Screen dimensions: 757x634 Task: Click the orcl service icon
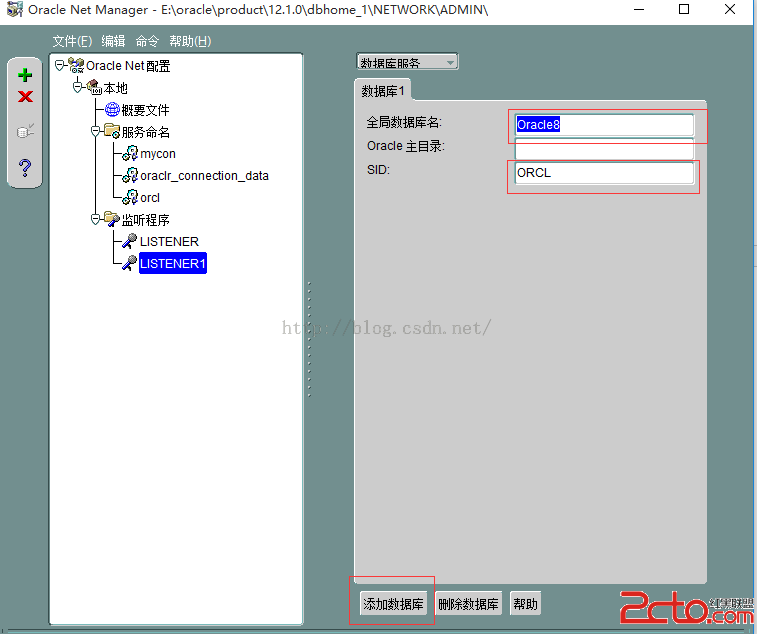click(130, 197)
